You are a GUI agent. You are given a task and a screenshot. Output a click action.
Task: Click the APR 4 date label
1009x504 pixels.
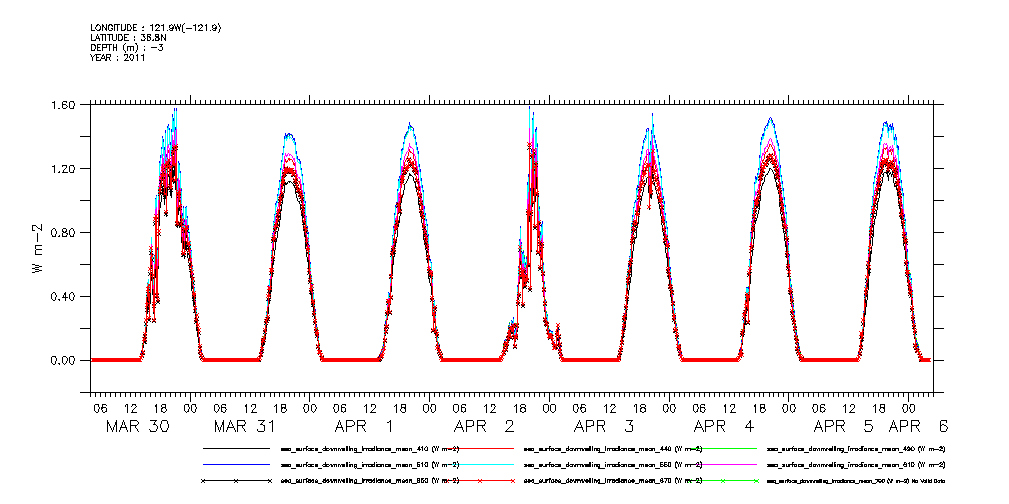pos(725,426)
